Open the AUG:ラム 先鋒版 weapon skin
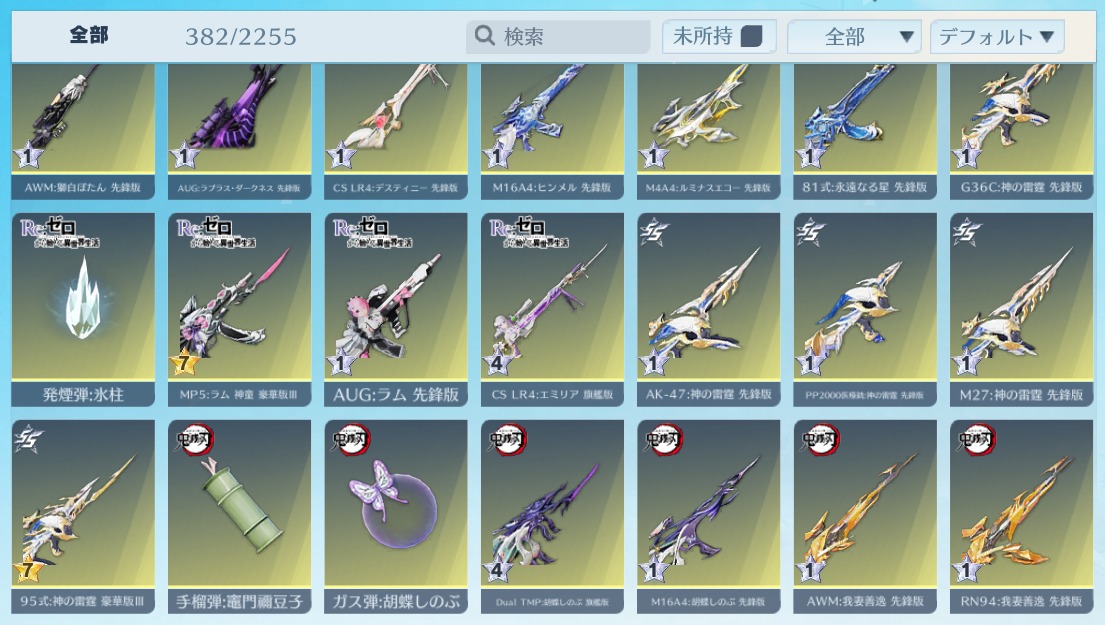Screen dimensions: 1105x625 [x=396, y=310]
